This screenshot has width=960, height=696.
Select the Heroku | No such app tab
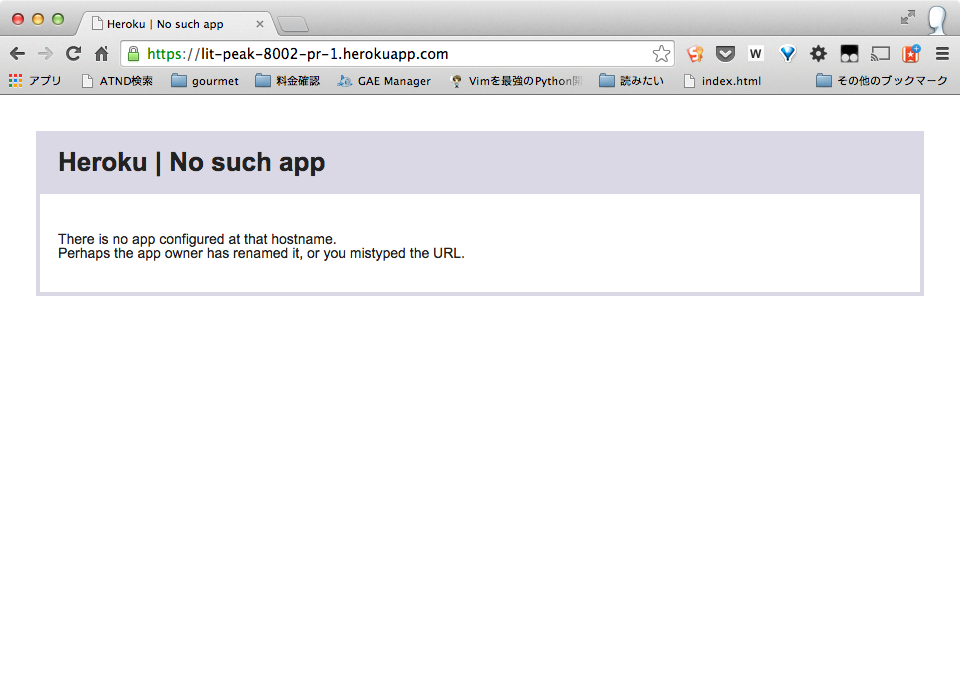click(x=174, y=24)
